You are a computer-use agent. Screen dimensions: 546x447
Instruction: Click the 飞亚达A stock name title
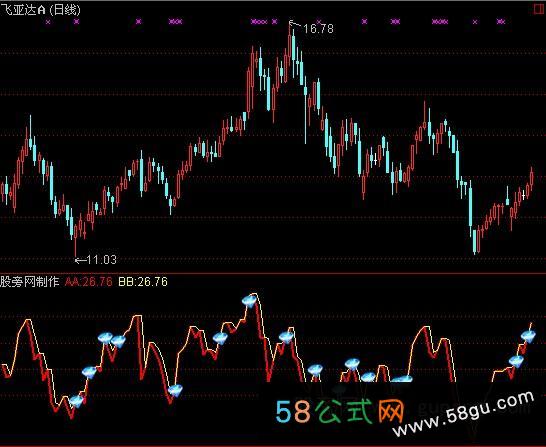(x=23, y=10)
